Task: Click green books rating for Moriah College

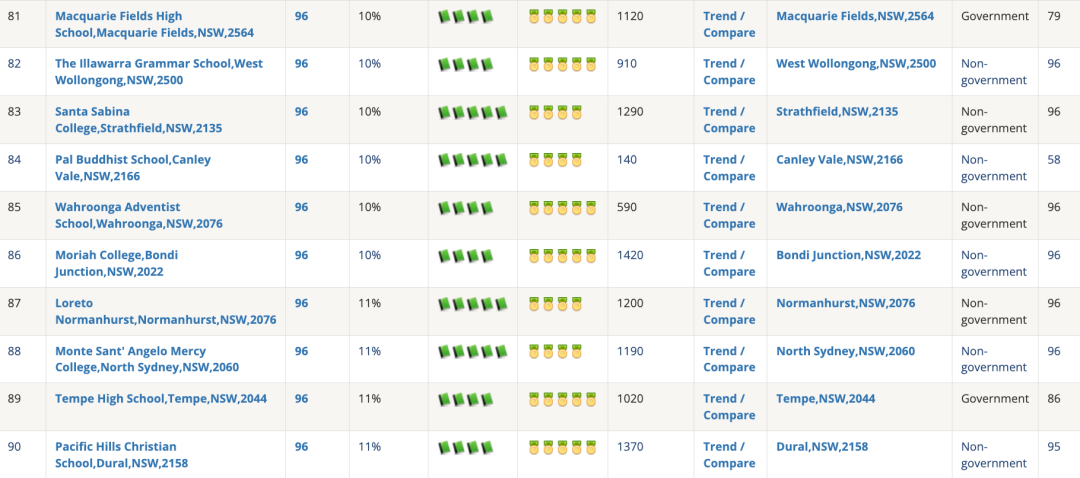Action: (x=466, y=256)
